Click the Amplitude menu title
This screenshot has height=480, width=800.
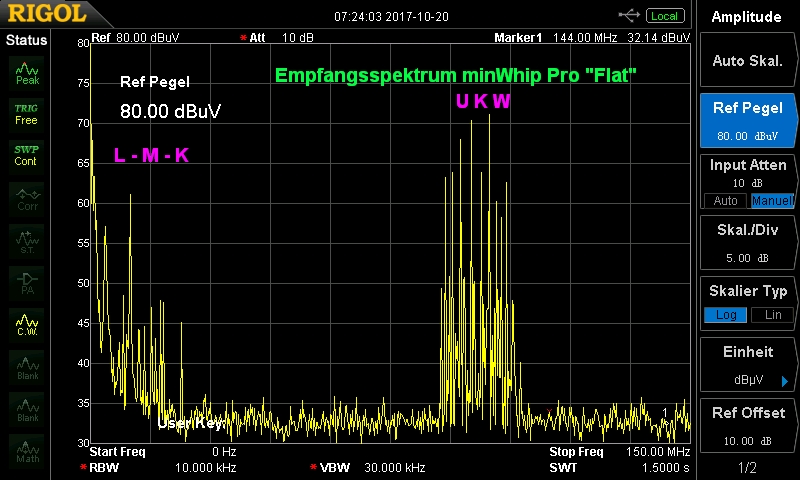click(746, 17)
